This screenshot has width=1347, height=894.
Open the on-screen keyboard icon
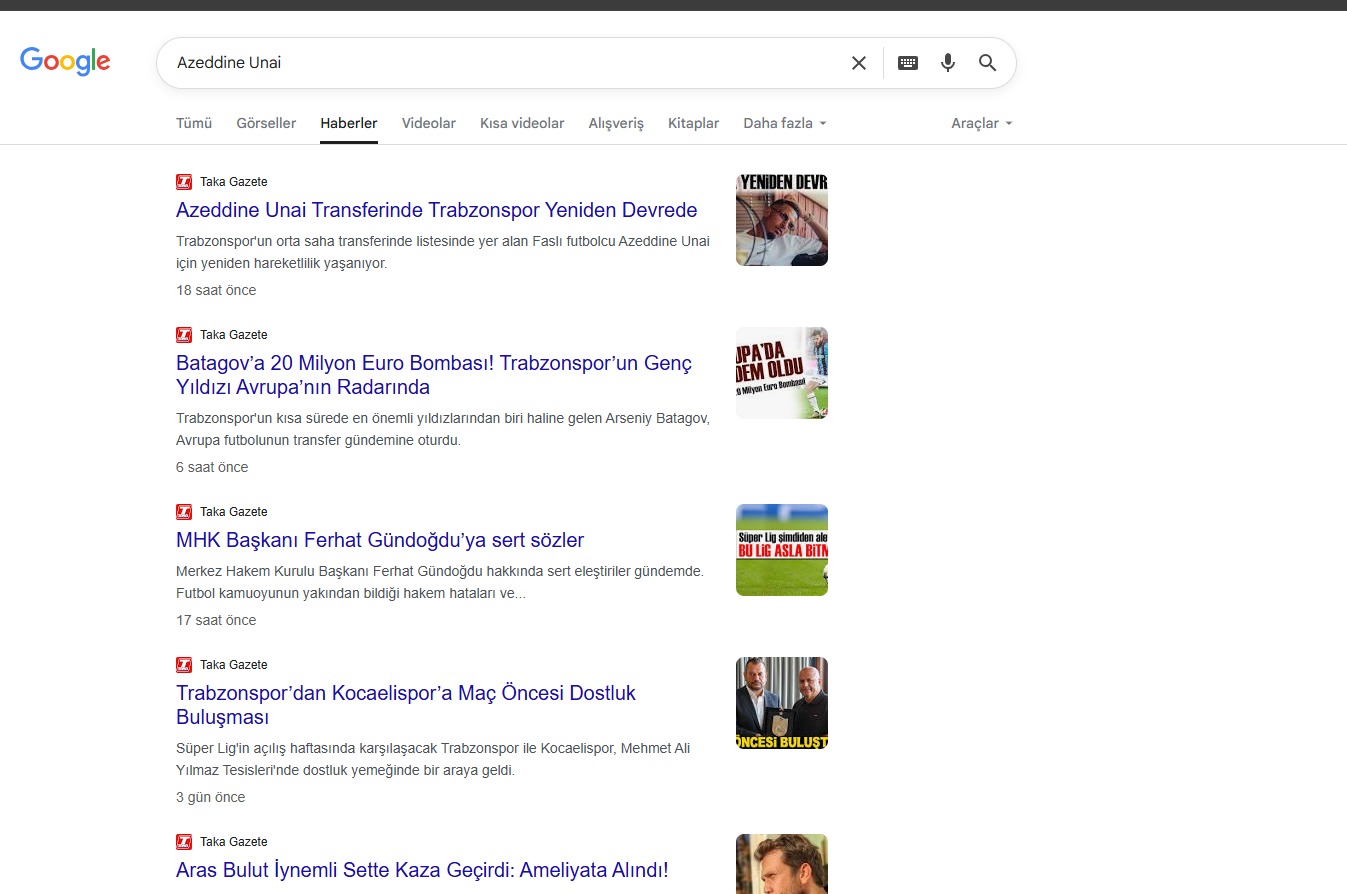click(x=908, y=63)
